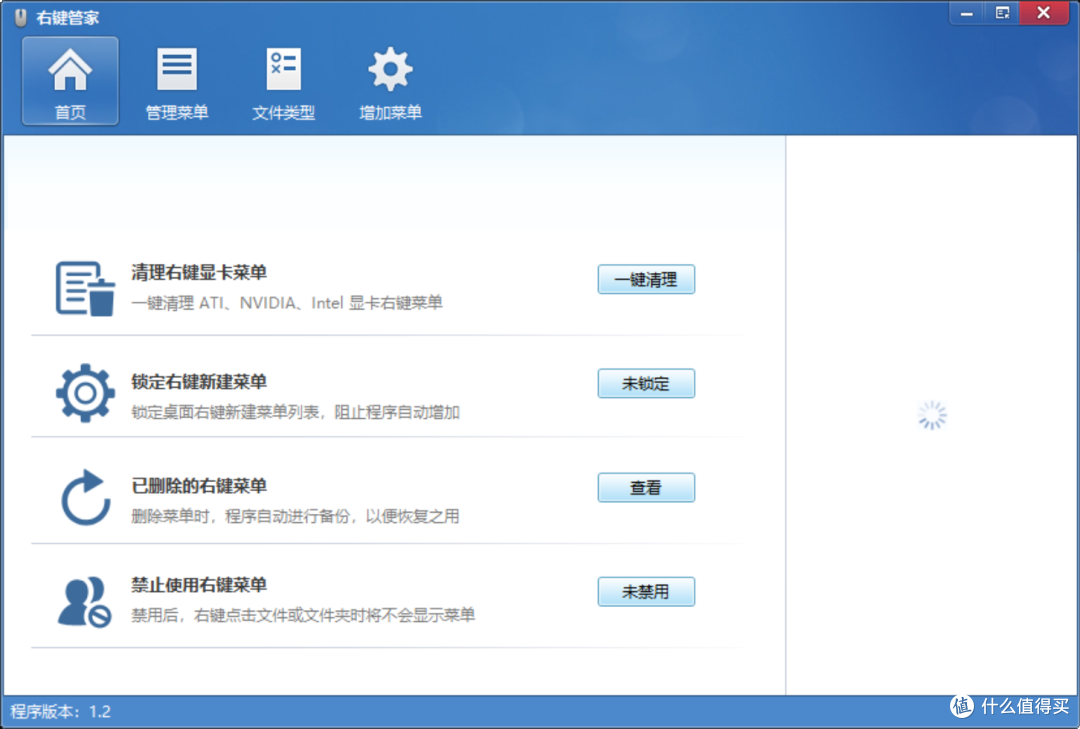This screenshot has height=729, width=1080.
Task: Click the 未禁用 disable status button
Action: tap(646, 592)
